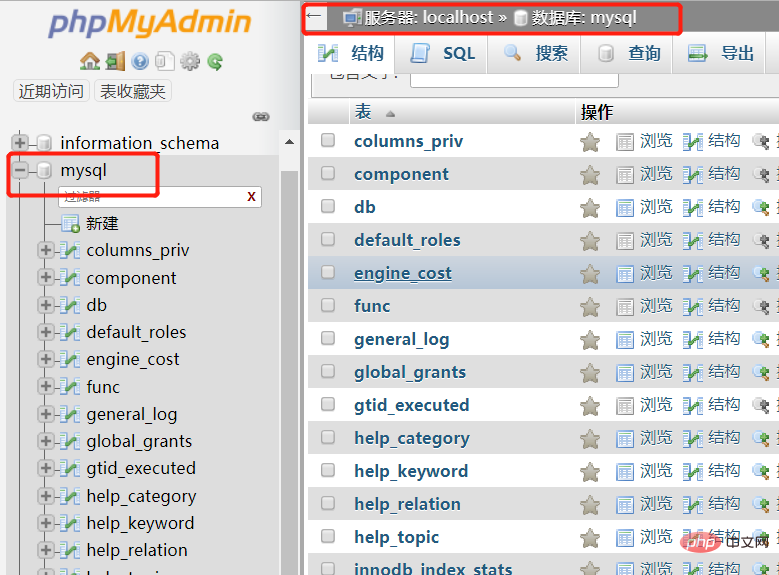Viewport: 779px width, 575px height.
Task: Collapse the mysql database node
Action: [x=20, y=170]
